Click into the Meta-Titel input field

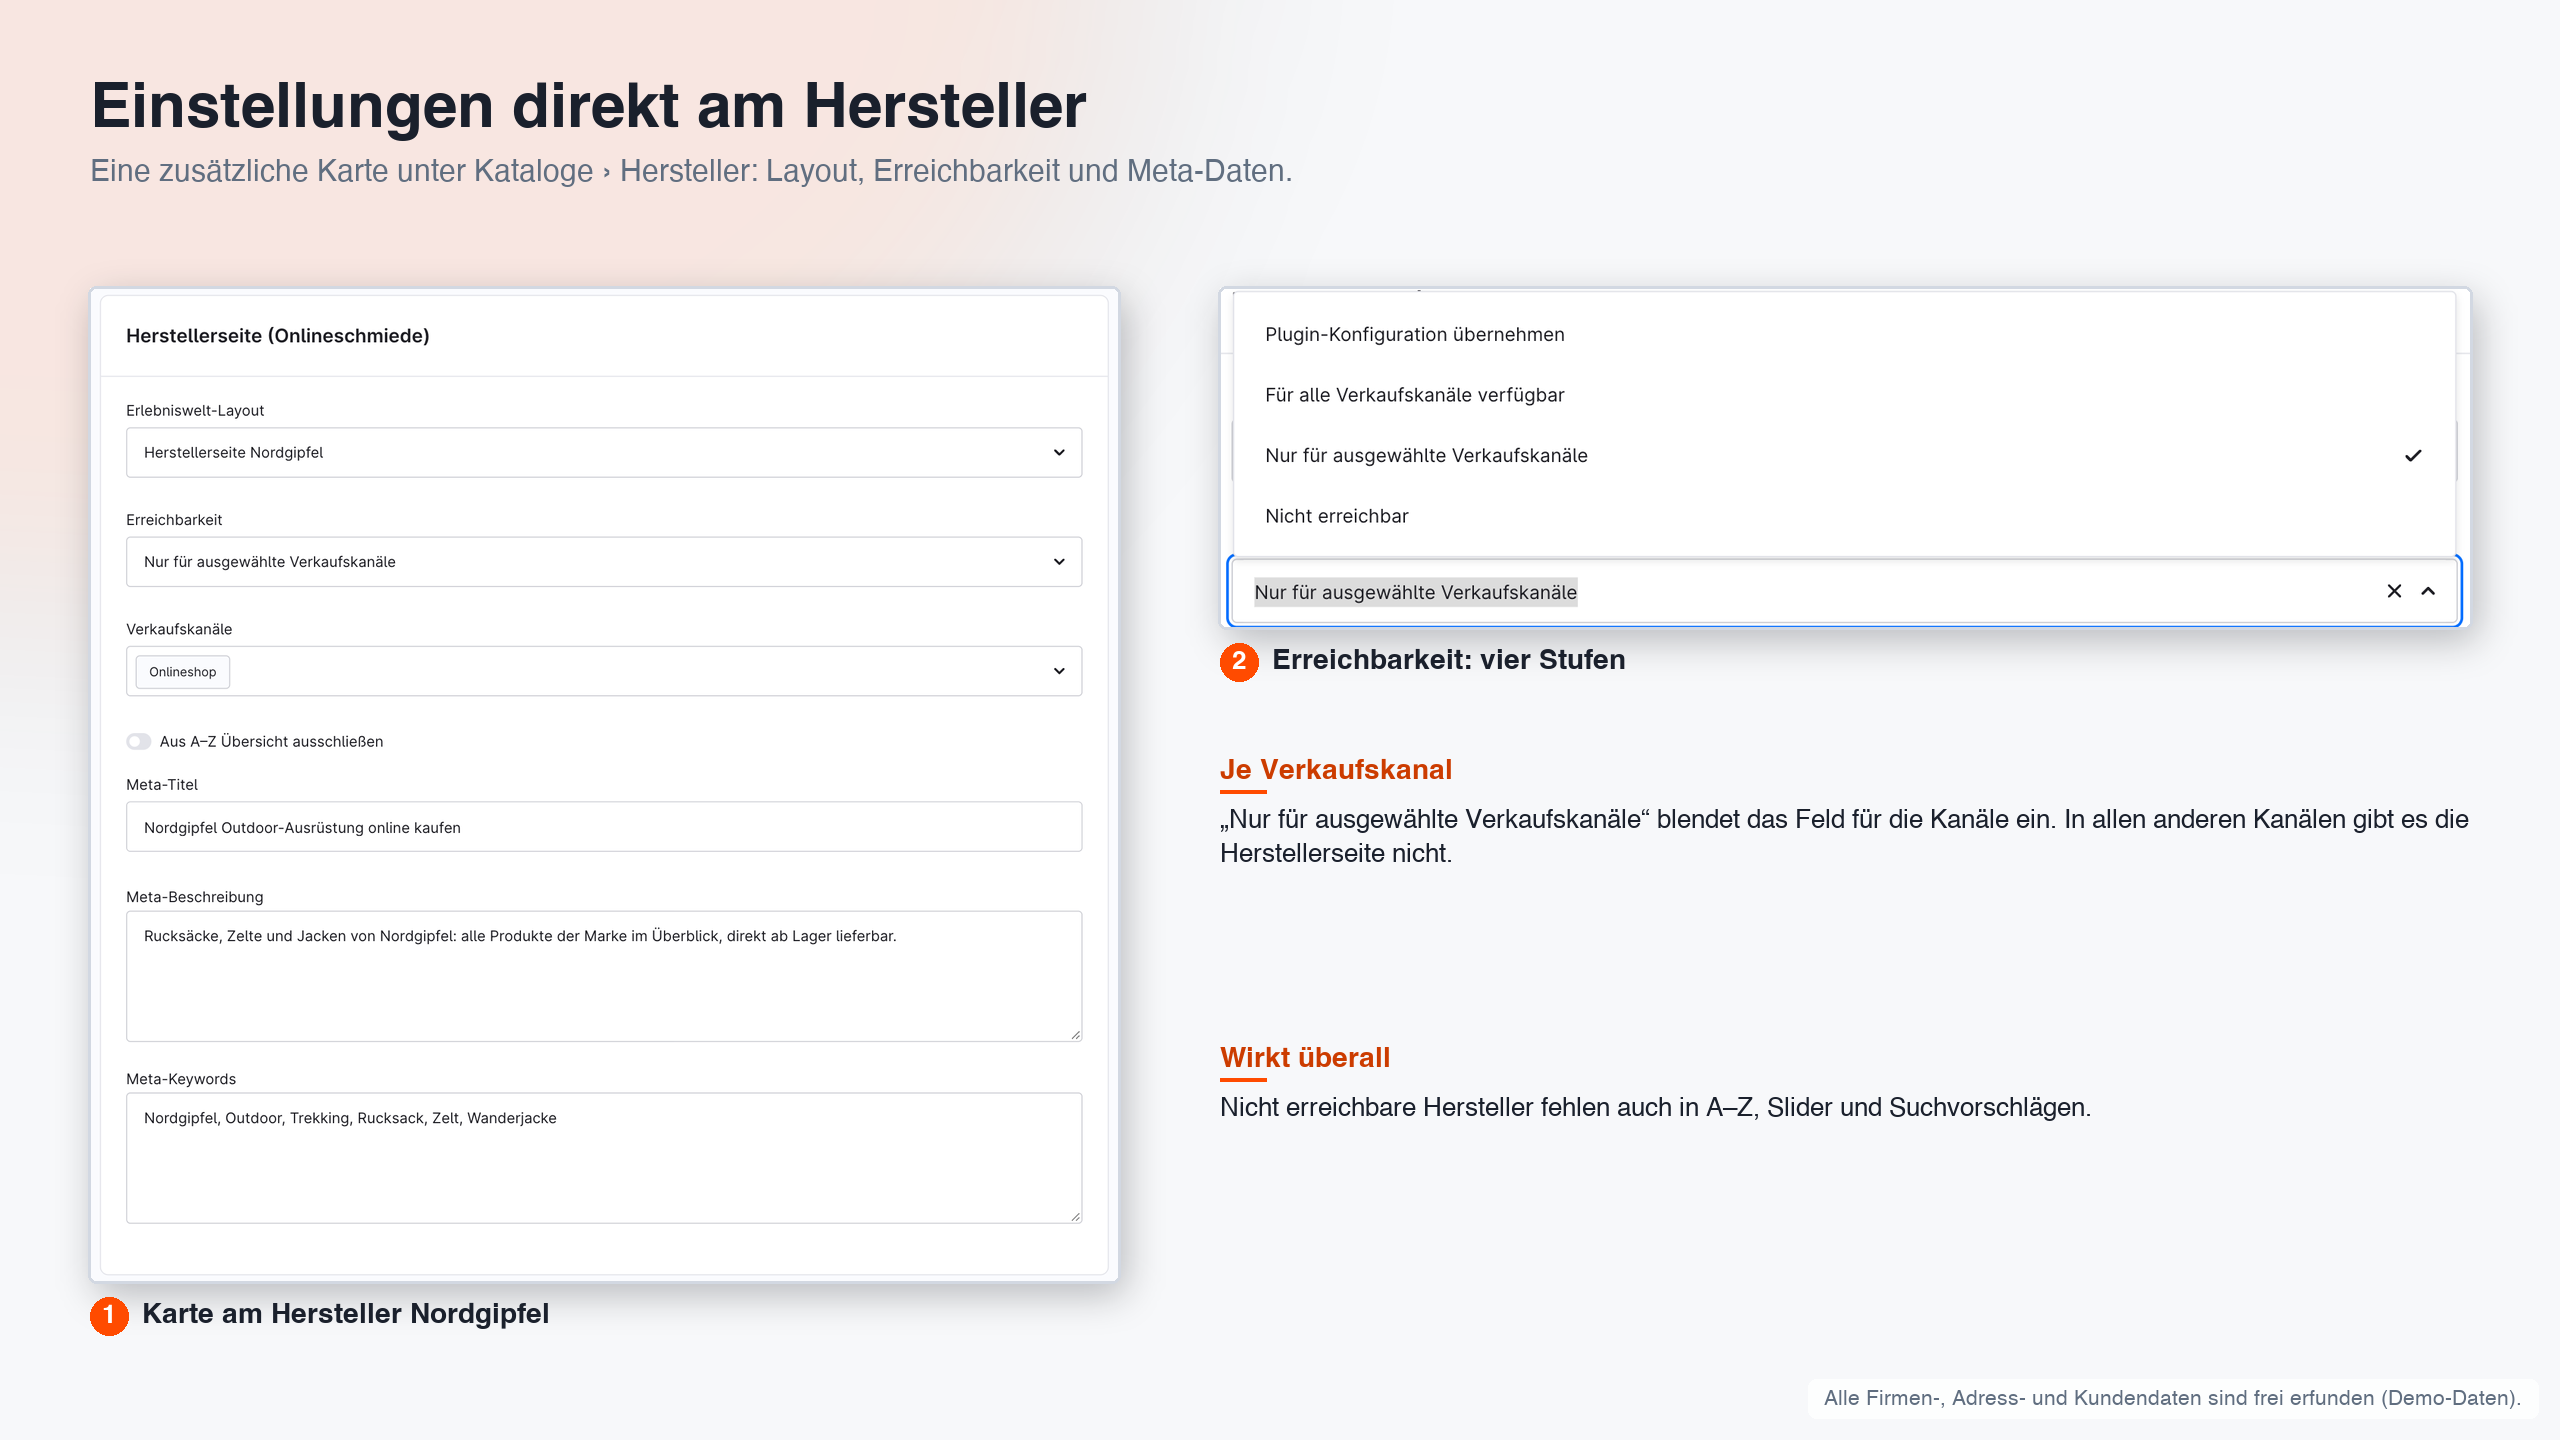pos(604,827)
